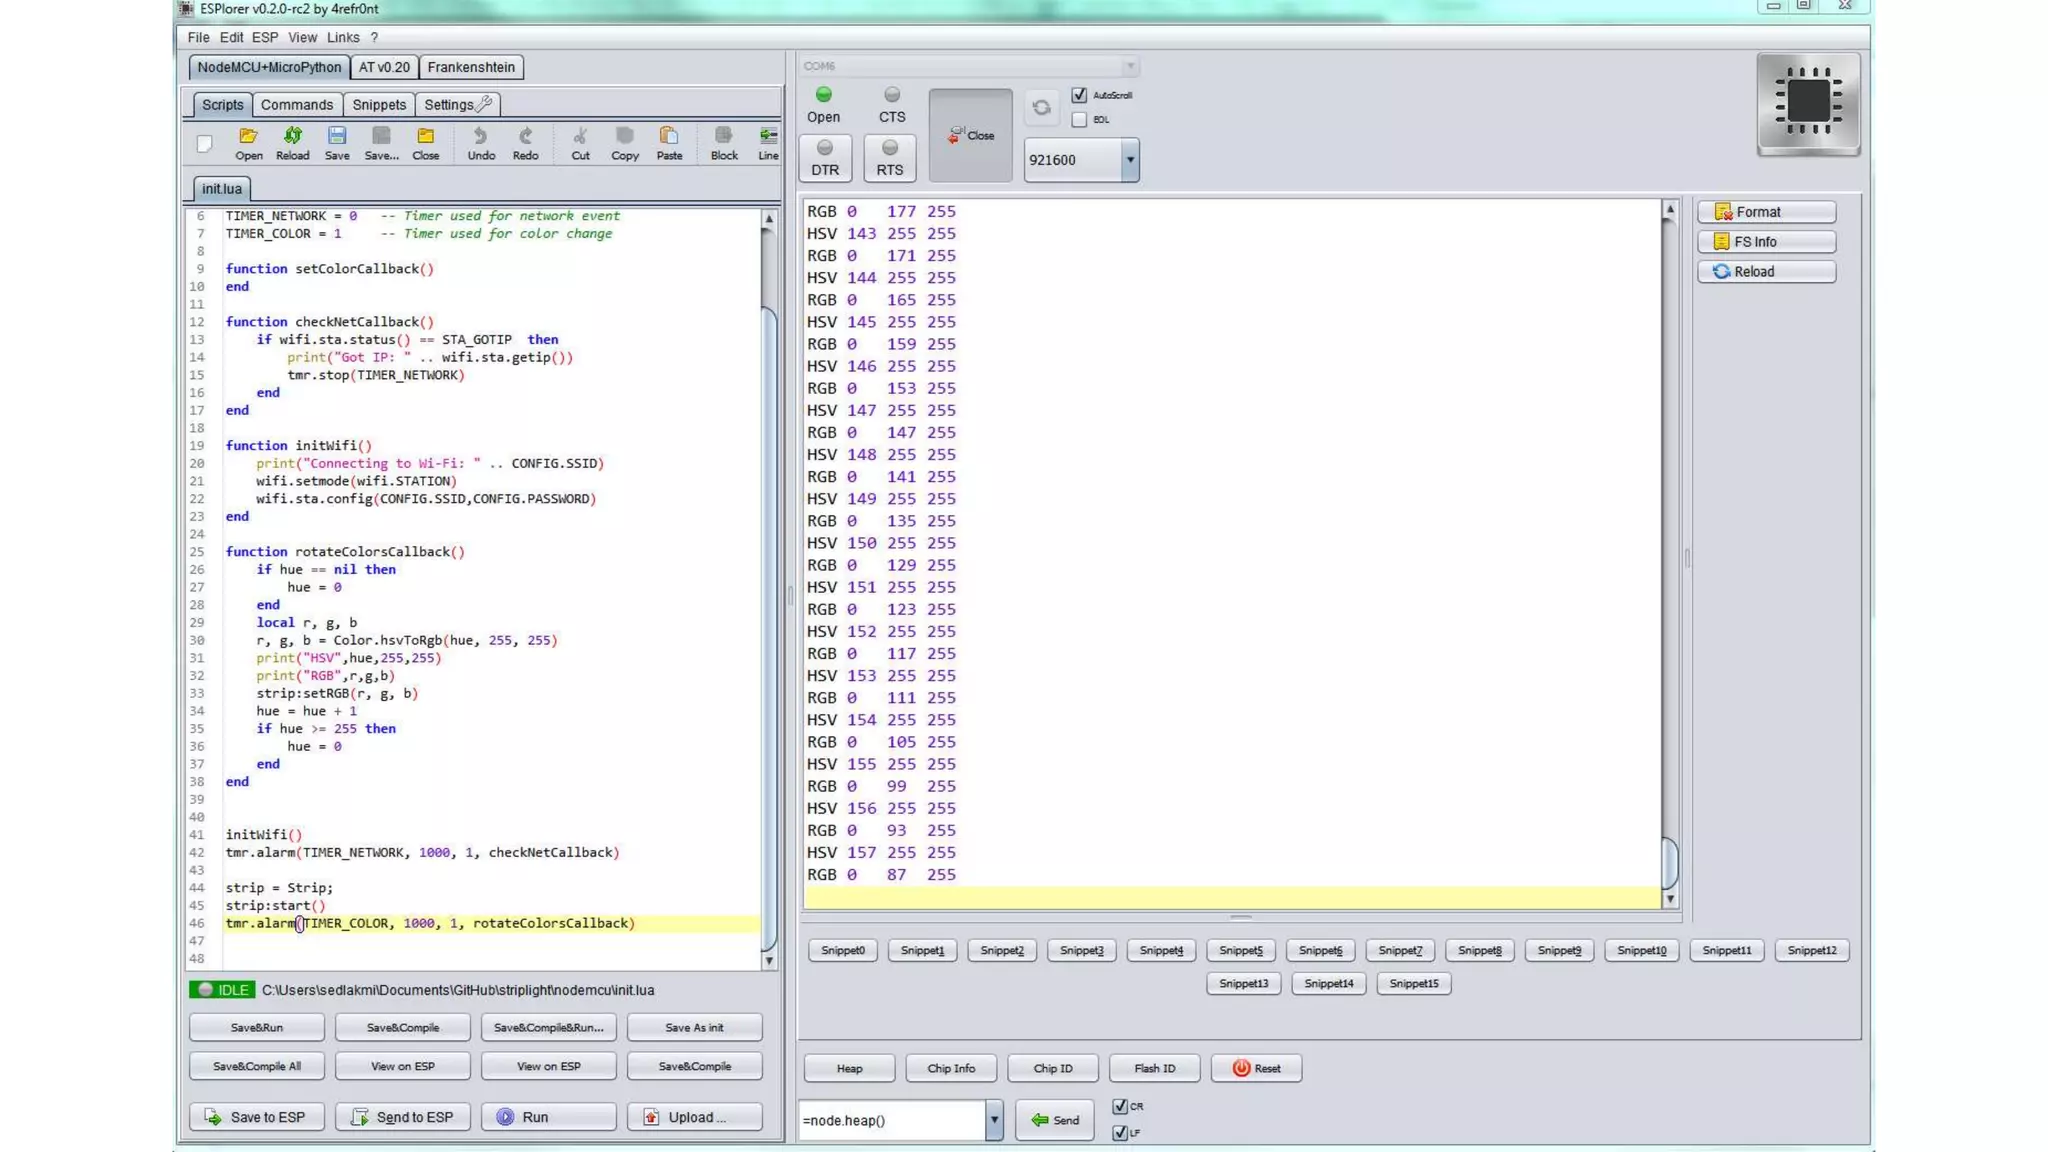
Task: Select the init.lua file tab
Action: 222,188
